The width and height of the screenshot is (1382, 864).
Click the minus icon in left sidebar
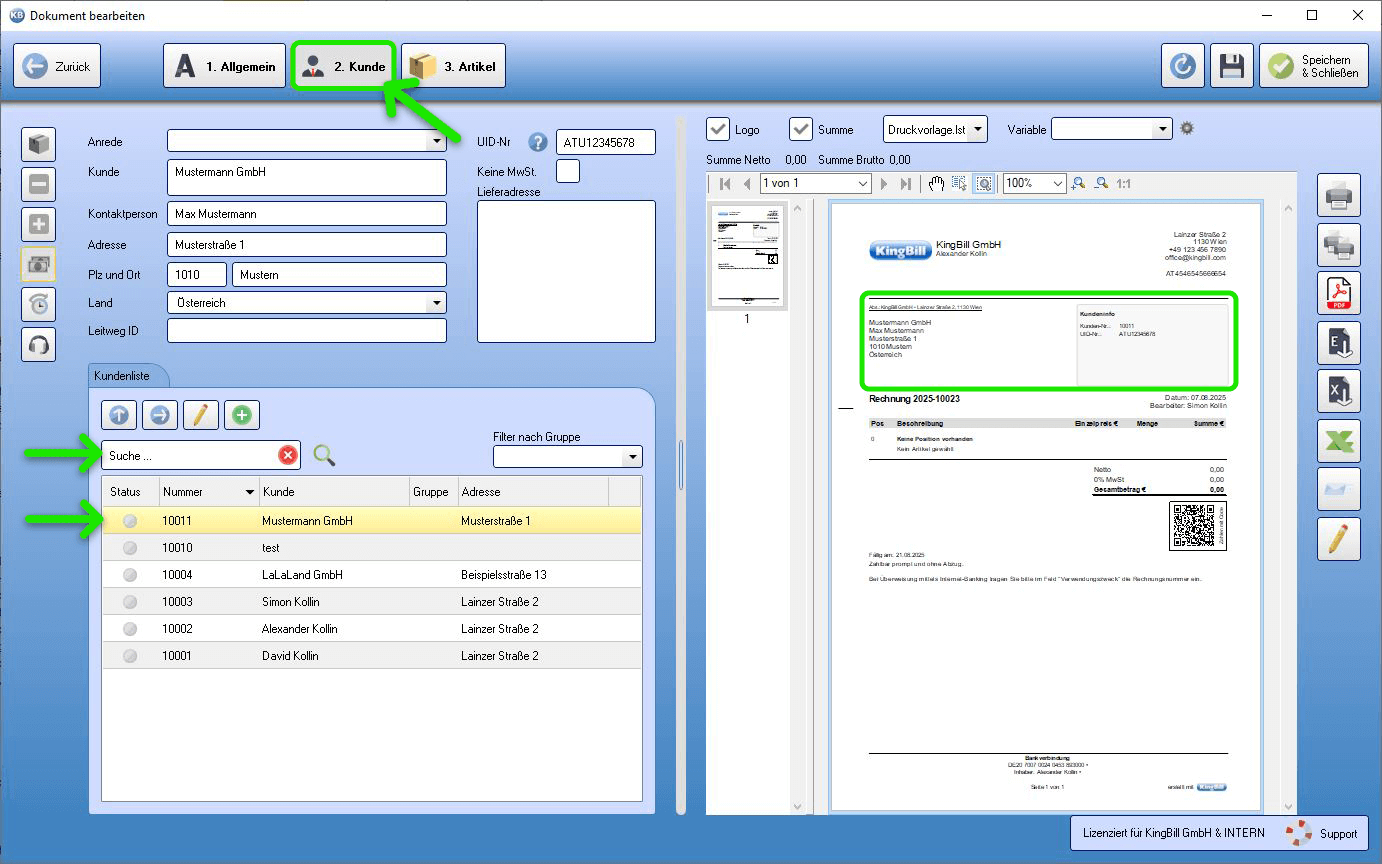(x=39, y=185)
